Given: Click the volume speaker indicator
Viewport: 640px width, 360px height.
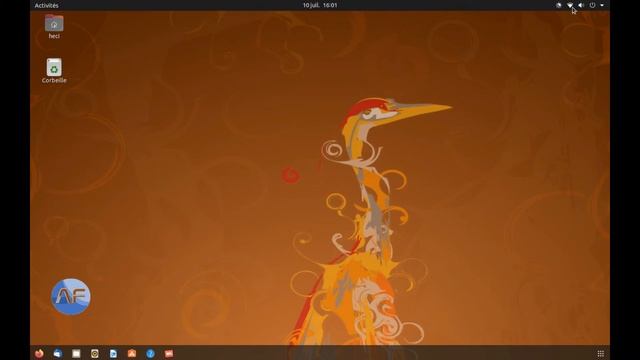Looking at the screenshot, I should point(581,5).
